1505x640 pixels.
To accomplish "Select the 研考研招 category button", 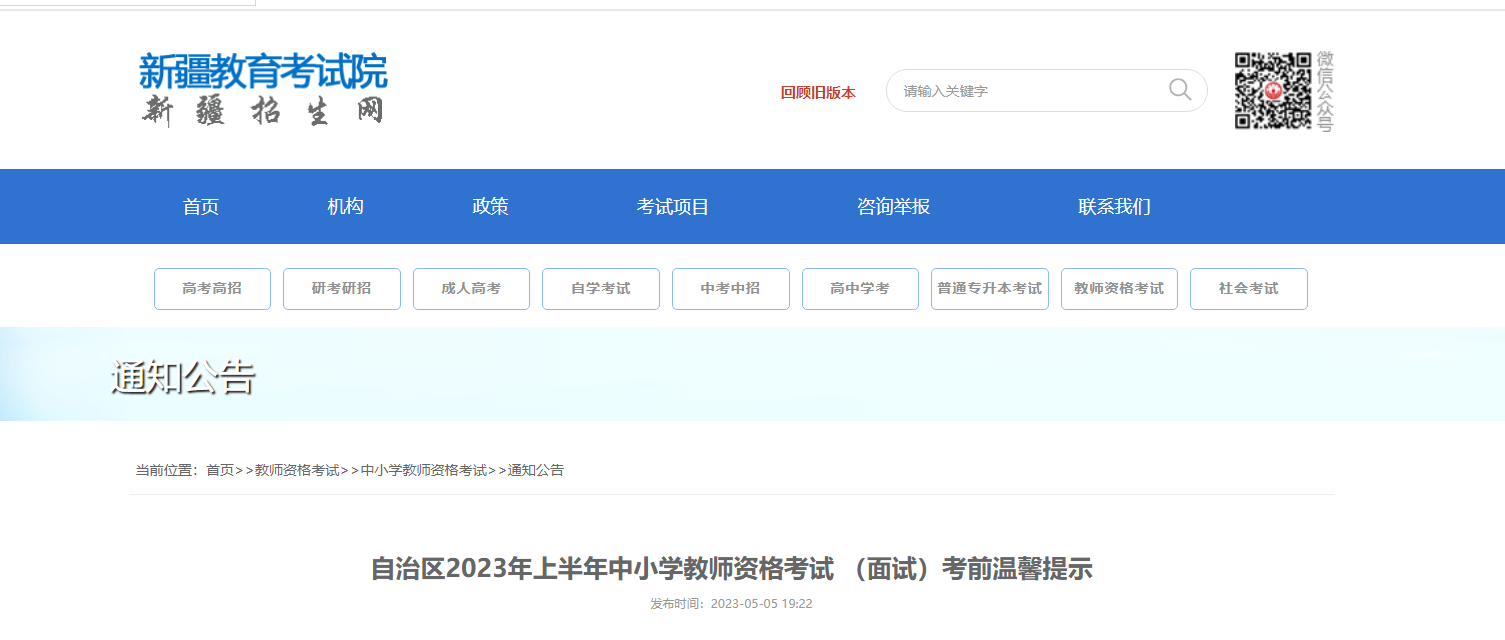I will click(x=341, y=289).
